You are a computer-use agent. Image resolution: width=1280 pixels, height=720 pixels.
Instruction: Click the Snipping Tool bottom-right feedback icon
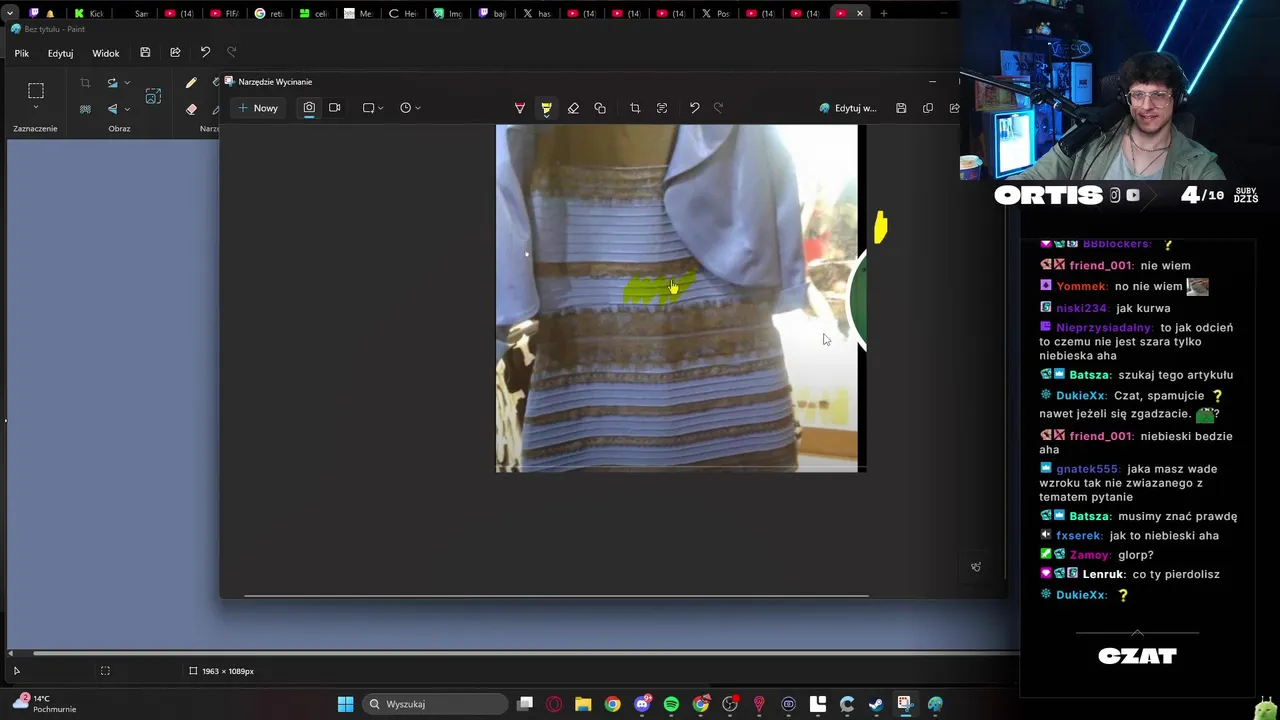tap(976, 567)
